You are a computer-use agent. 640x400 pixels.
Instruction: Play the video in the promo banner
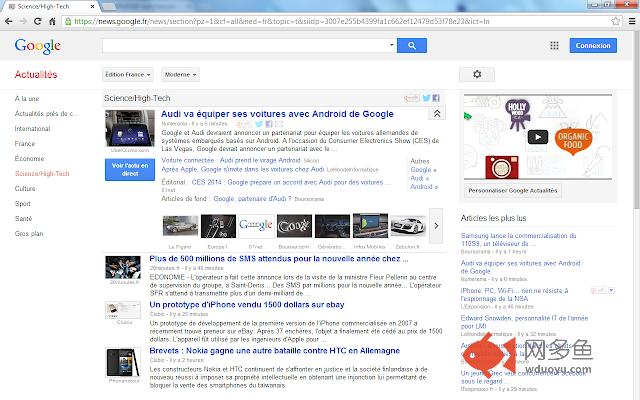click(x=538, y=137)
